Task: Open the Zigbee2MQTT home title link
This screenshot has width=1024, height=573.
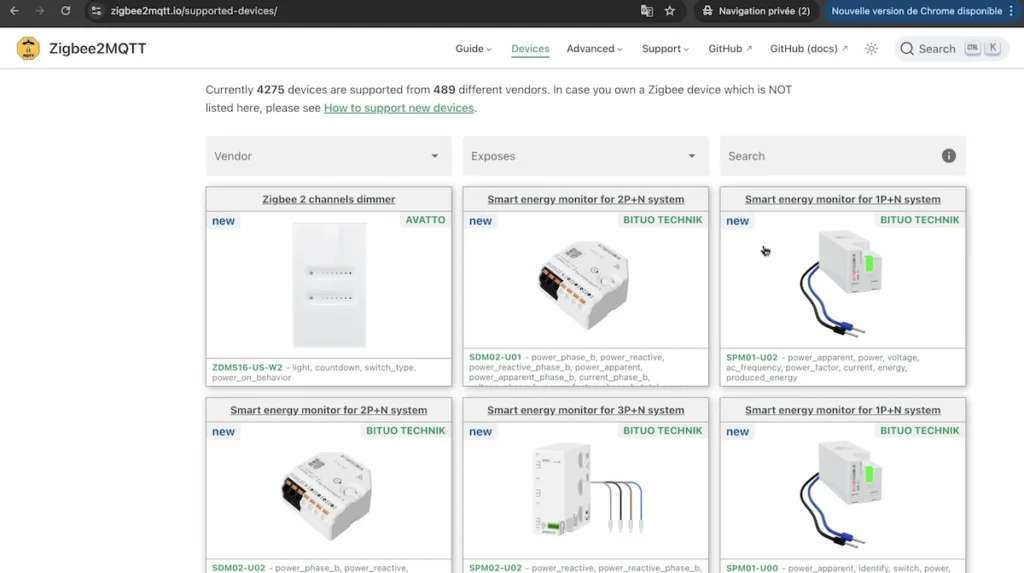Action: coord(97,48)
